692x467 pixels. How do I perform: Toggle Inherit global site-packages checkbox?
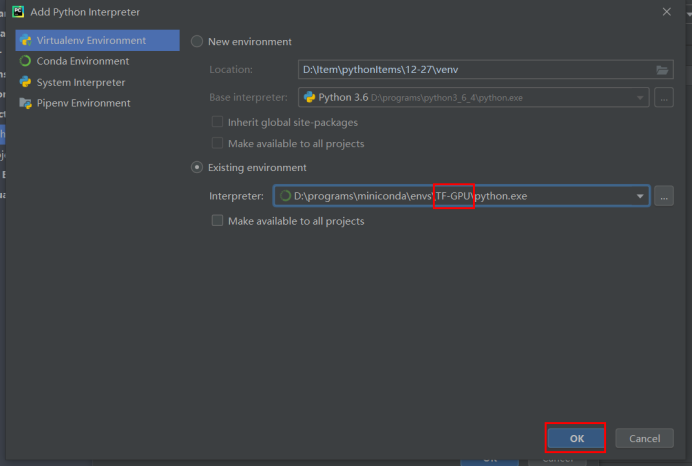[218, 122]
